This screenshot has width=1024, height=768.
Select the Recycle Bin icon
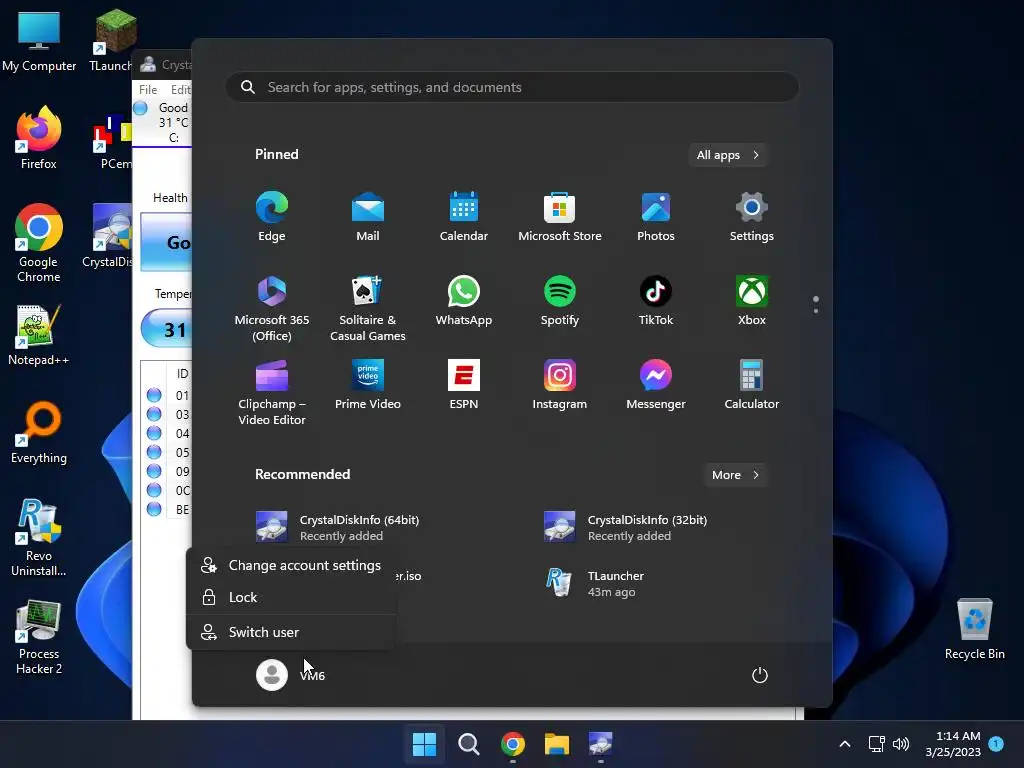pos(974,629)
